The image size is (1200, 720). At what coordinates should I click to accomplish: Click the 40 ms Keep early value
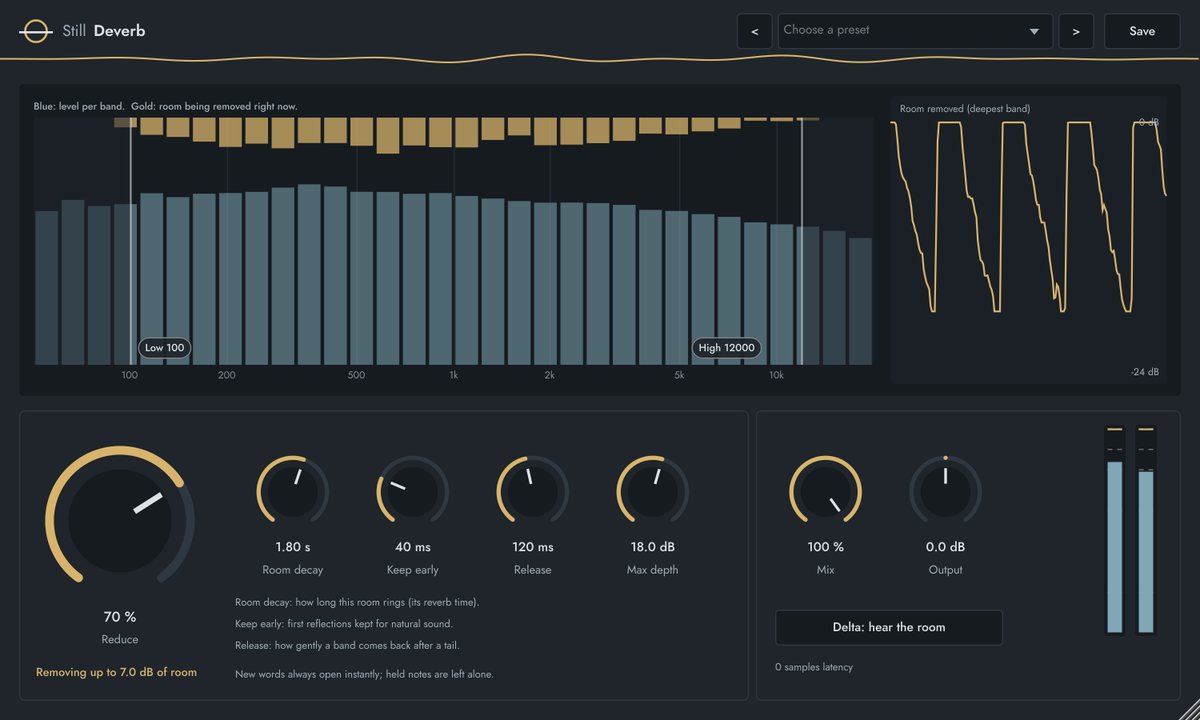(x=413, y=547)
